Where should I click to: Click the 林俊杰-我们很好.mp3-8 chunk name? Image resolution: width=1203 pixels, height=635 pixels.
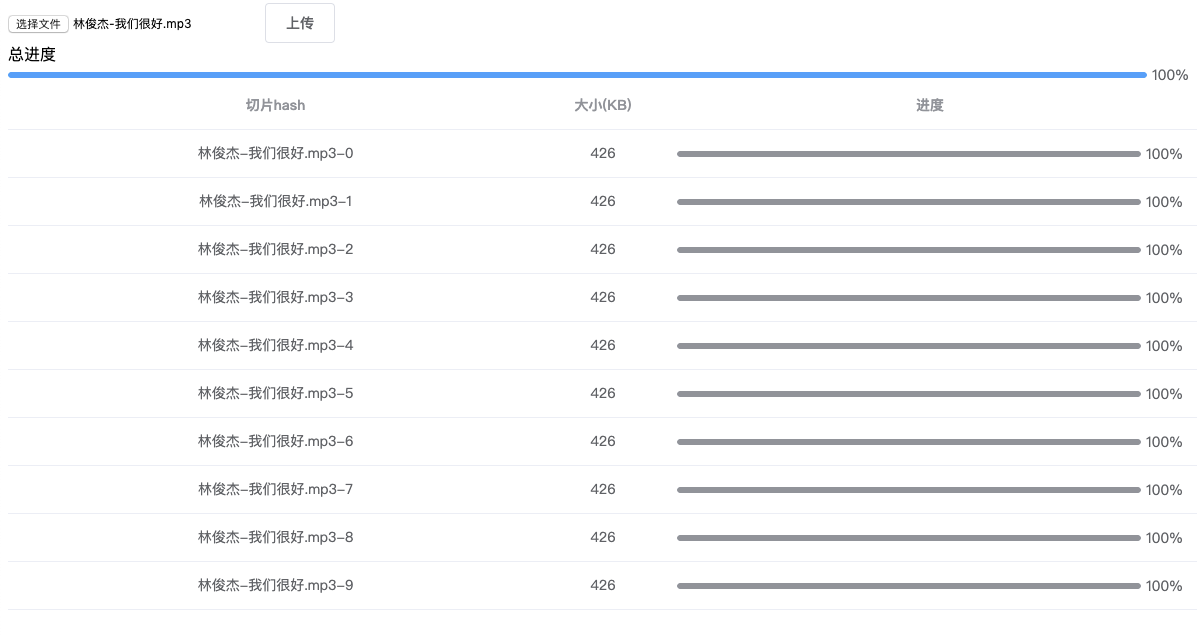tap(275, 538)
